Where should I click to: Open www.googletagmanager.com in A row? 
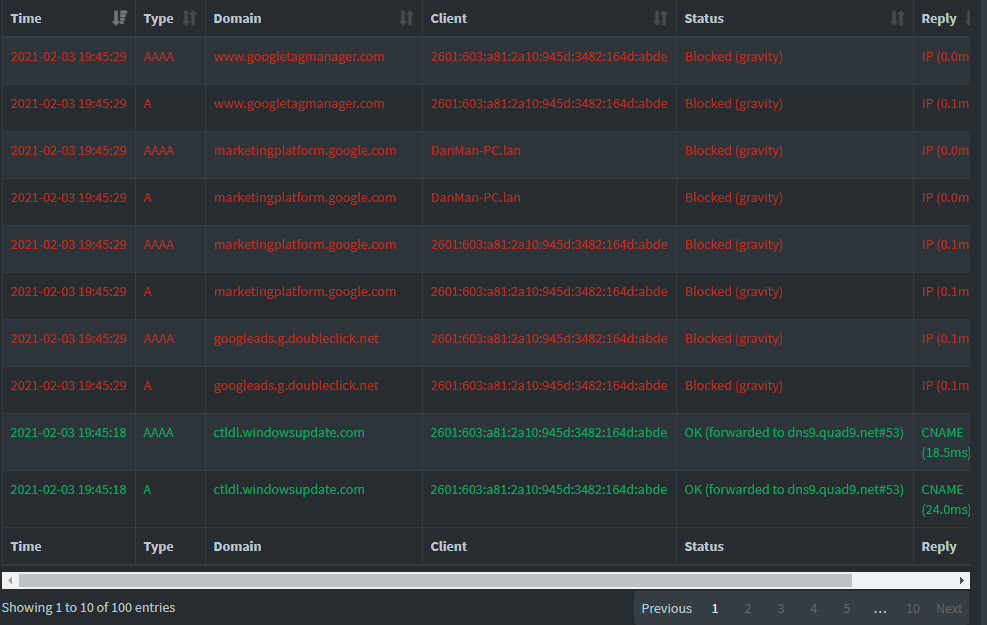click(299, 104)
